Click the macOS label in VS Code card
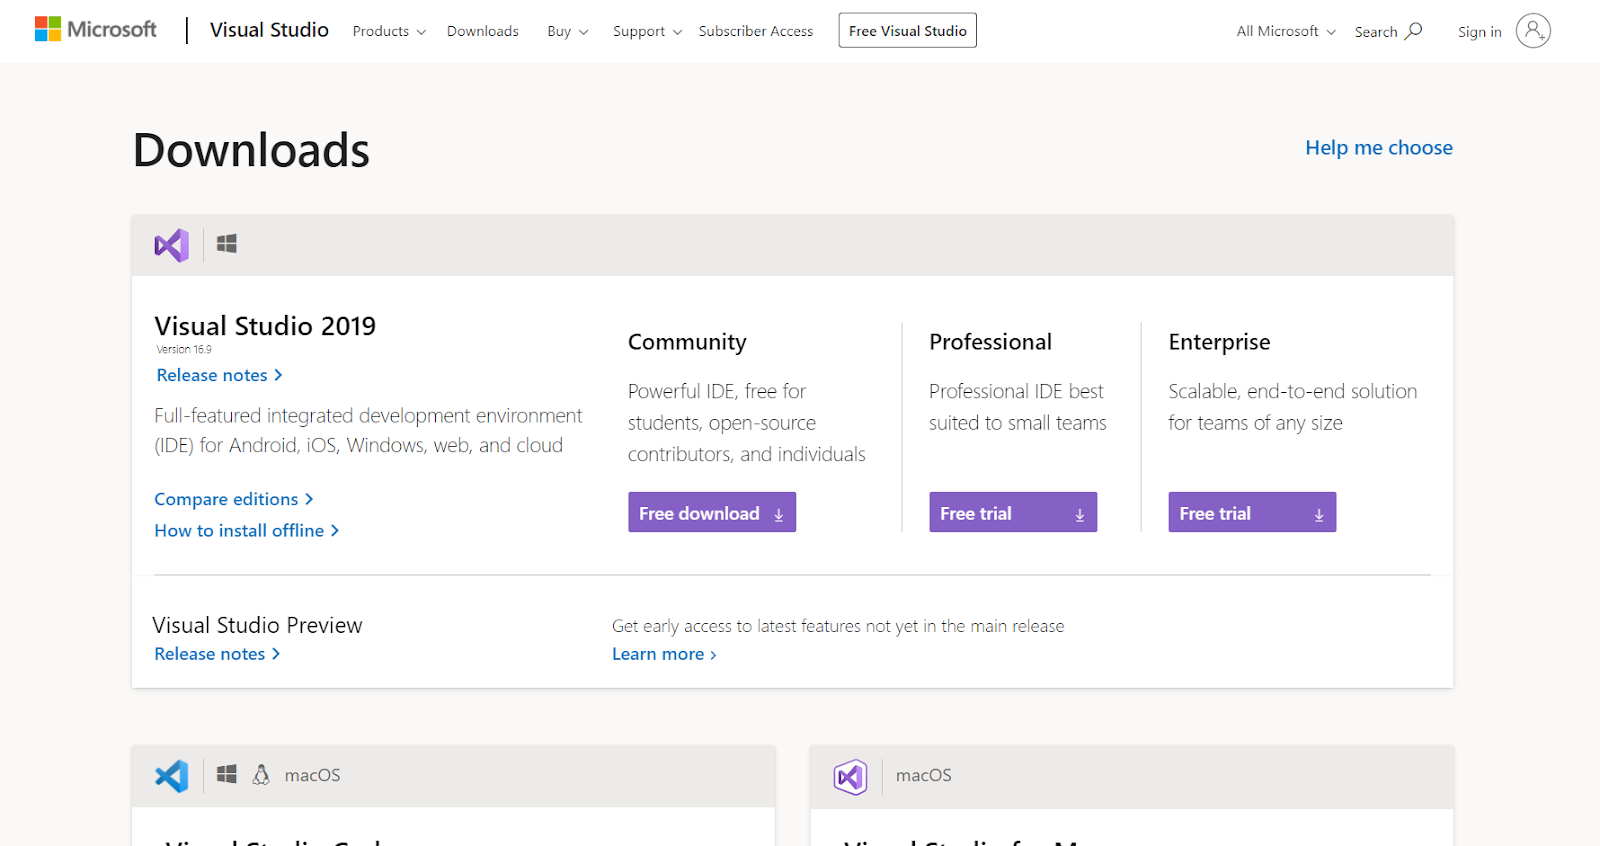Screen dimensions: 1600x846 312,775
